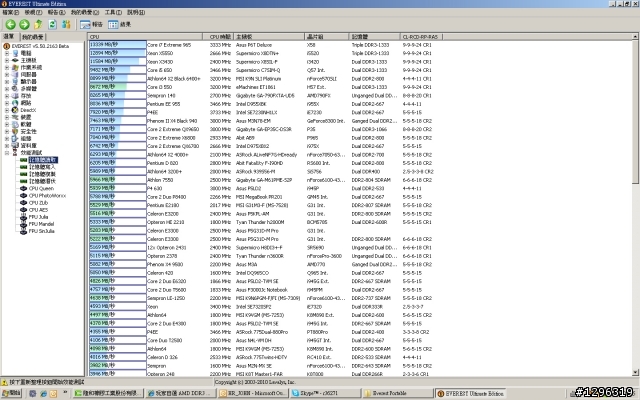This screenshot has width=640, height=400.
Task: Switch to the AMD DDR3 browser taskbar button
Action: pyautogui.click(x=180, y=393)
